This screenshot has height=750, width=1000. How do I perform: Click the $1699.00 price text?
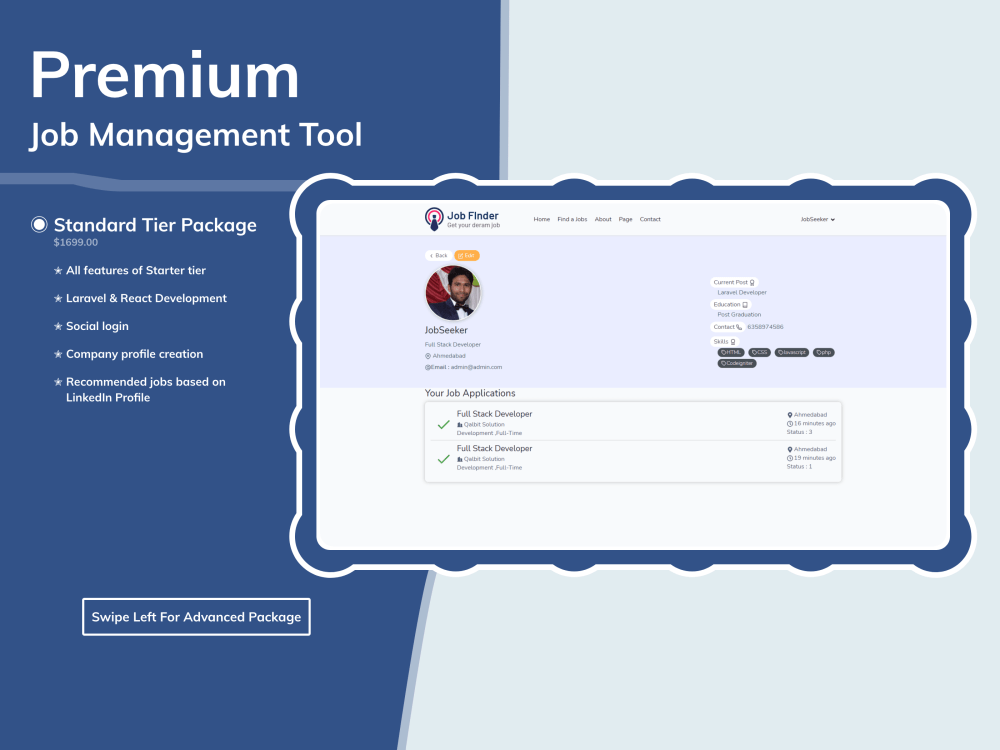click(x=76, y=242)
